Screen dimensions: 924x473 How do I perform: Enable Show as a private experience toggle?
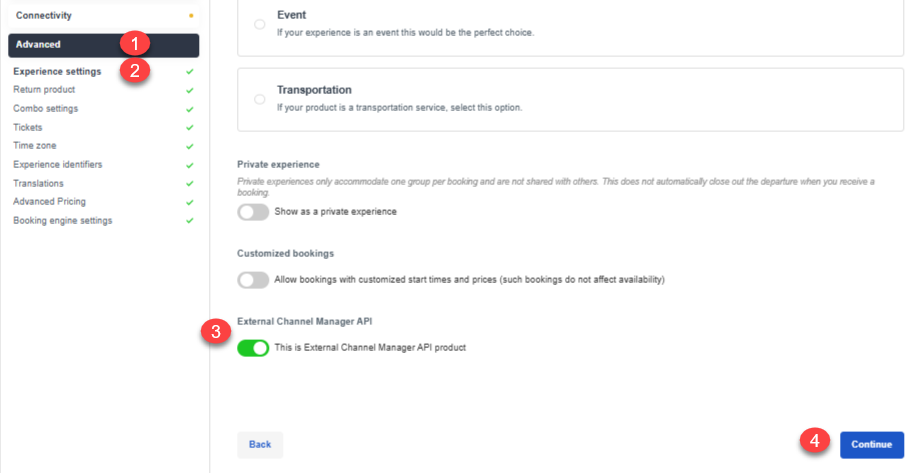[253, 212]
